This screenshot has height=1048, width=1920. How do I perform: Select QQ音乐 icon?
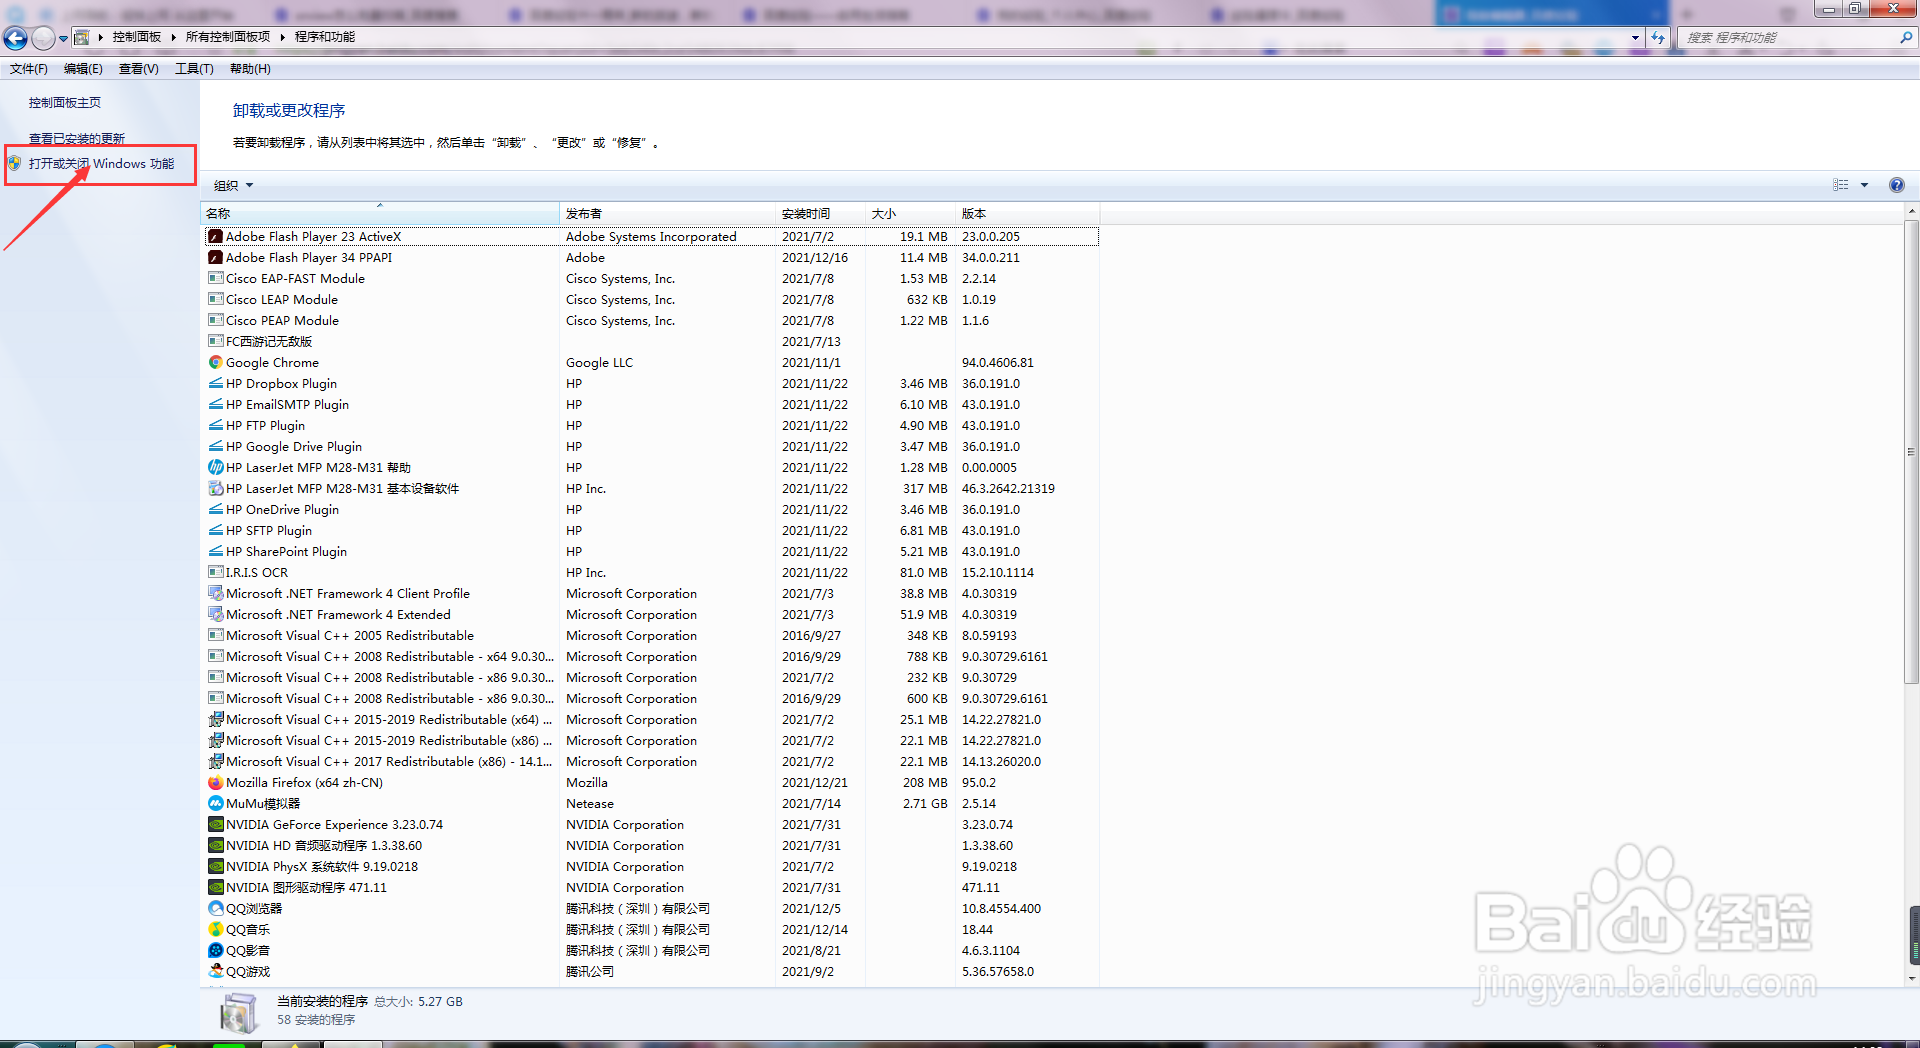215,930
